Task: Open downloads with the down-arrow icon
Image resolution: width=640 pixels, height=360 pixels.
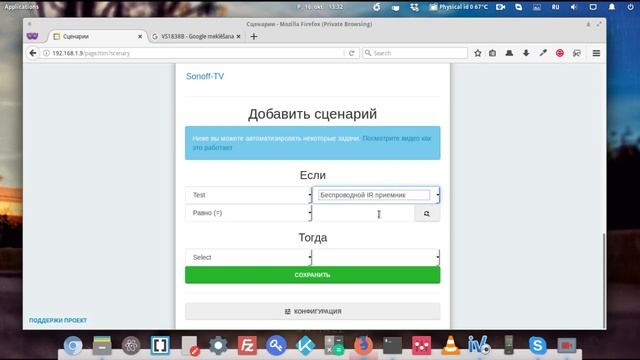Action: [526, 53]
